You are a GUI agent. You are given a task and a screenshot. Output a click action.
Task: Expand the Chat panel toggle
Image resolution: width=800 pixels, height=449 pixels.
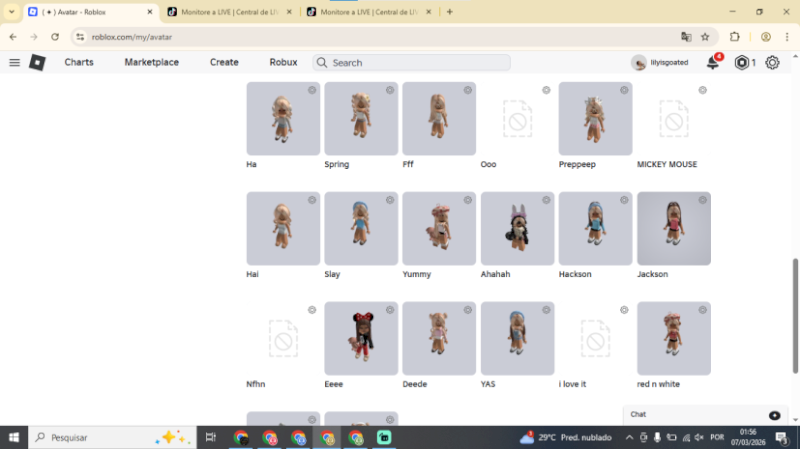coord(774,415)
